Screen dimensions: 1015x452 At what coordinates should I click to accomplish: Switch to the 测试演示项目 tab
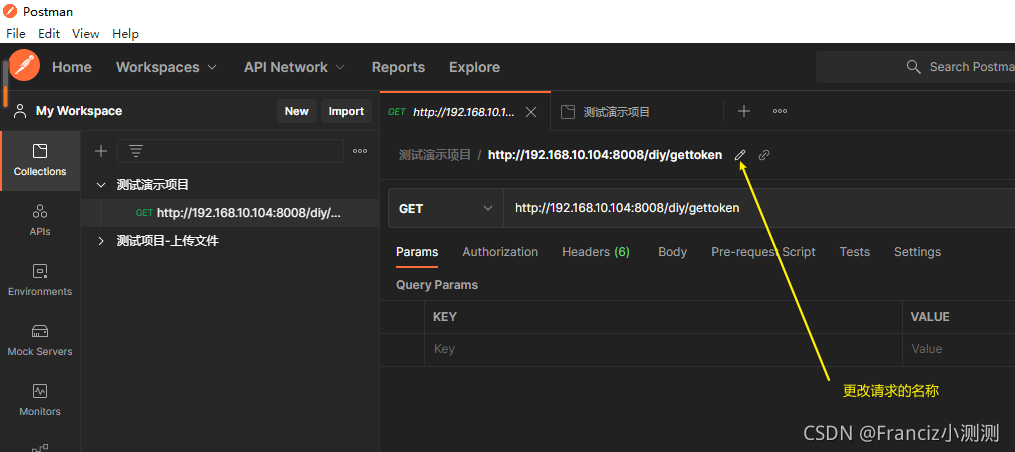(x=637, y=112)
